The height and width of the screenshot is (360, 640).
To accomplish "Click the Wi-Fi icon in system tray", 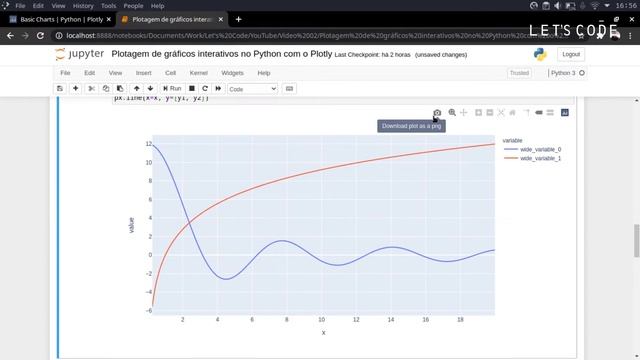I will pos(595,6).
